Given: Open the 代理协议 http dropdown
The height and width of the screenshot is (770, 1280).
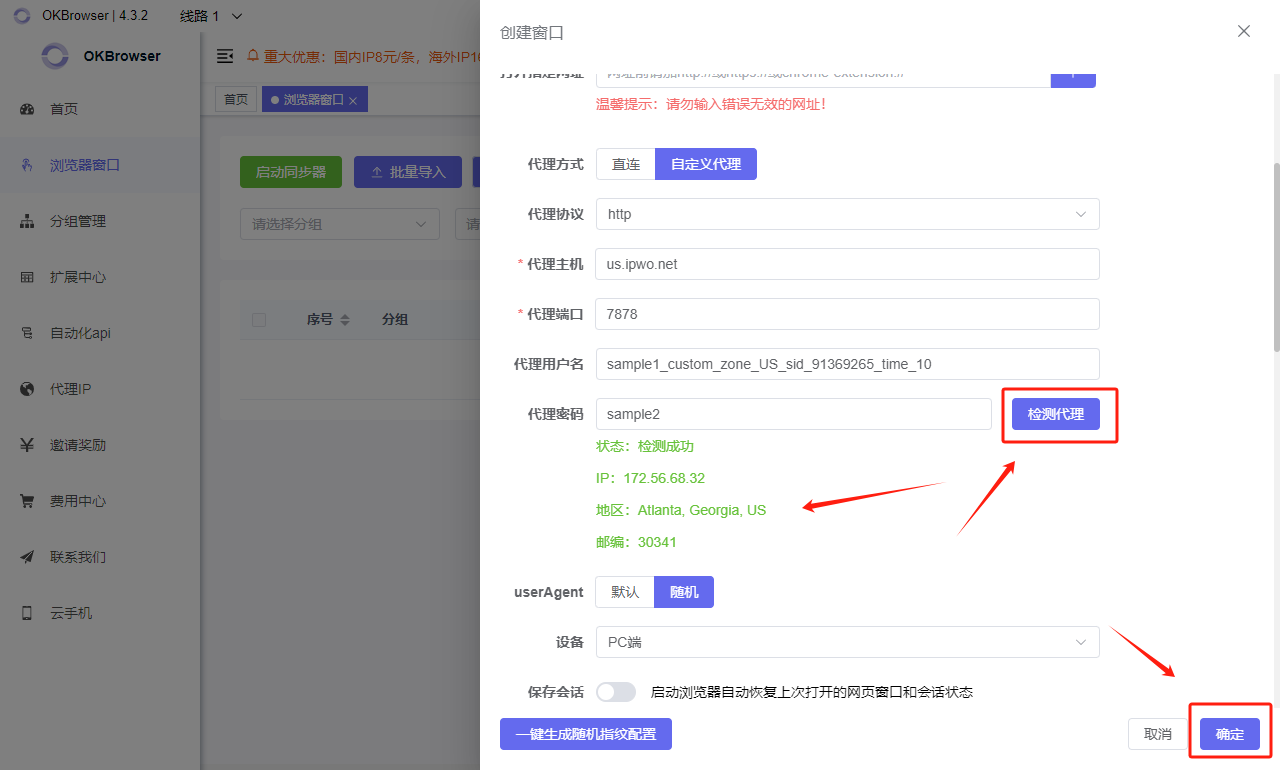Looking at the screenshot, I should (x=847, y=214).
